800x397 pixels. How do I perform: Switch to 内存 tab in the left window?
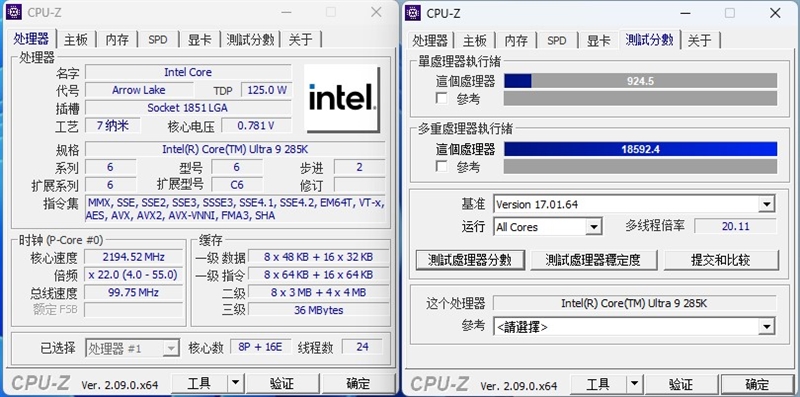click(x=117, y=40)
